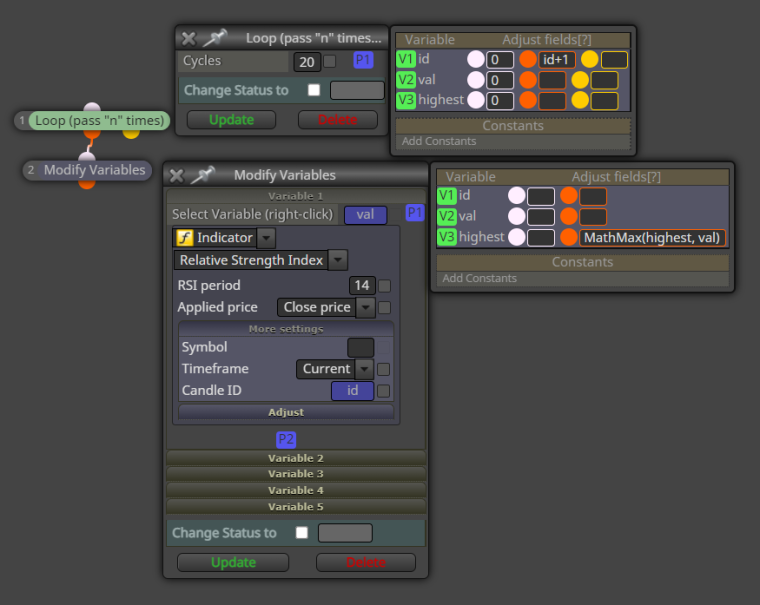The height and width of the screenshot is (605, 760).
Task: Click V3 highest badge in Loop variables panel
Action: tap(406, 100)
